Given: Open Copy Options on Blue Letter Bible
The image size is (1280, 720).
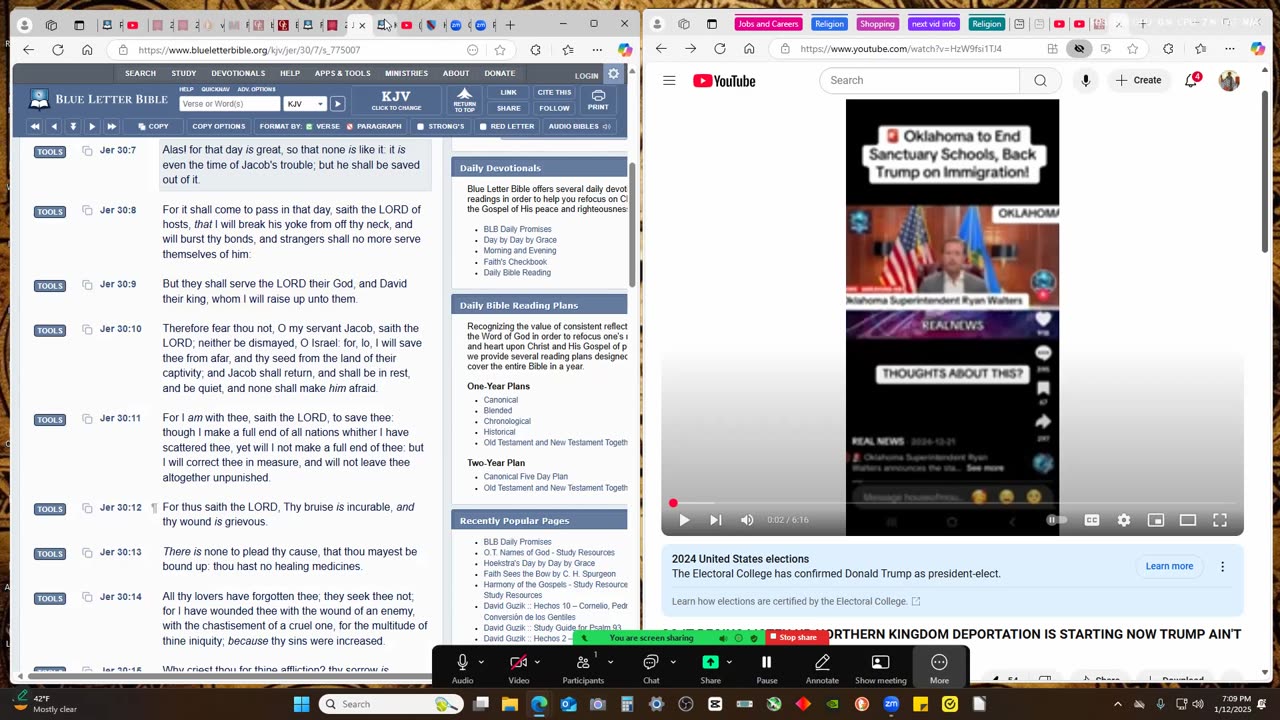Looking at the screenshot, I should pos(218,127).
